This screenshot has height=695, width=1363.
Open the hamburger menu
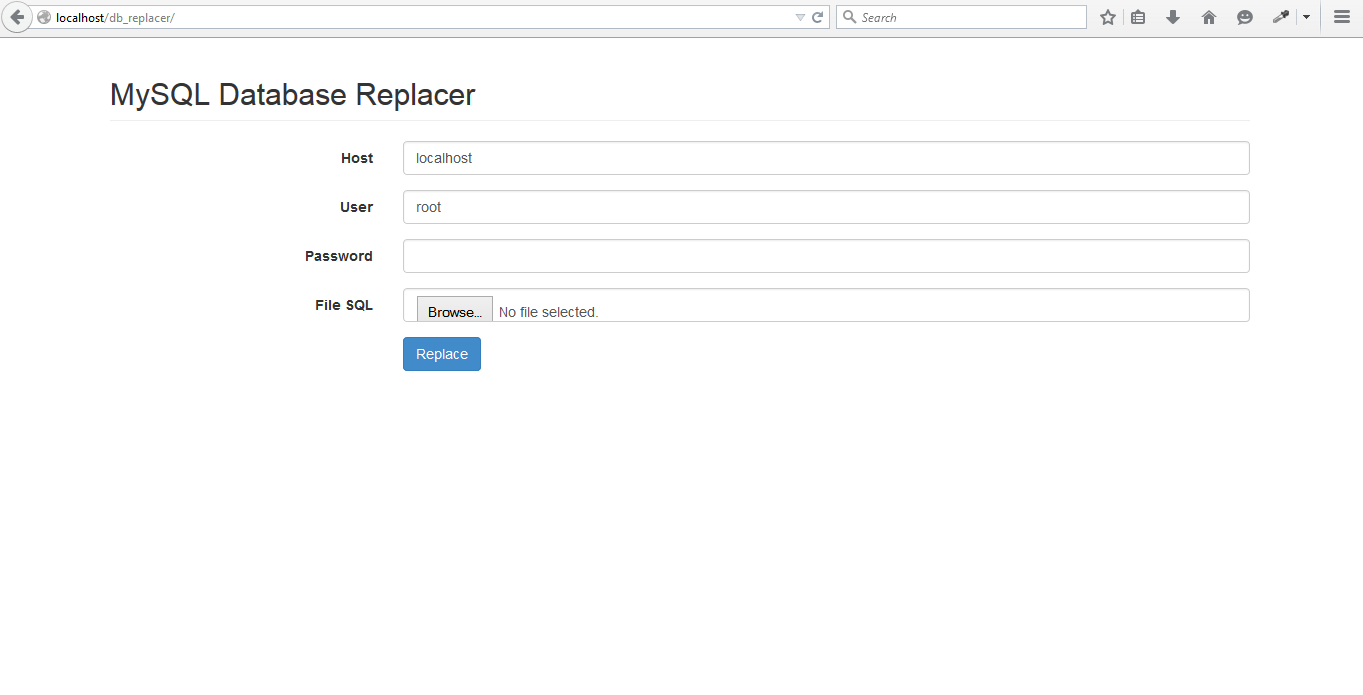pyautogui.click(x=1341, y=16)
